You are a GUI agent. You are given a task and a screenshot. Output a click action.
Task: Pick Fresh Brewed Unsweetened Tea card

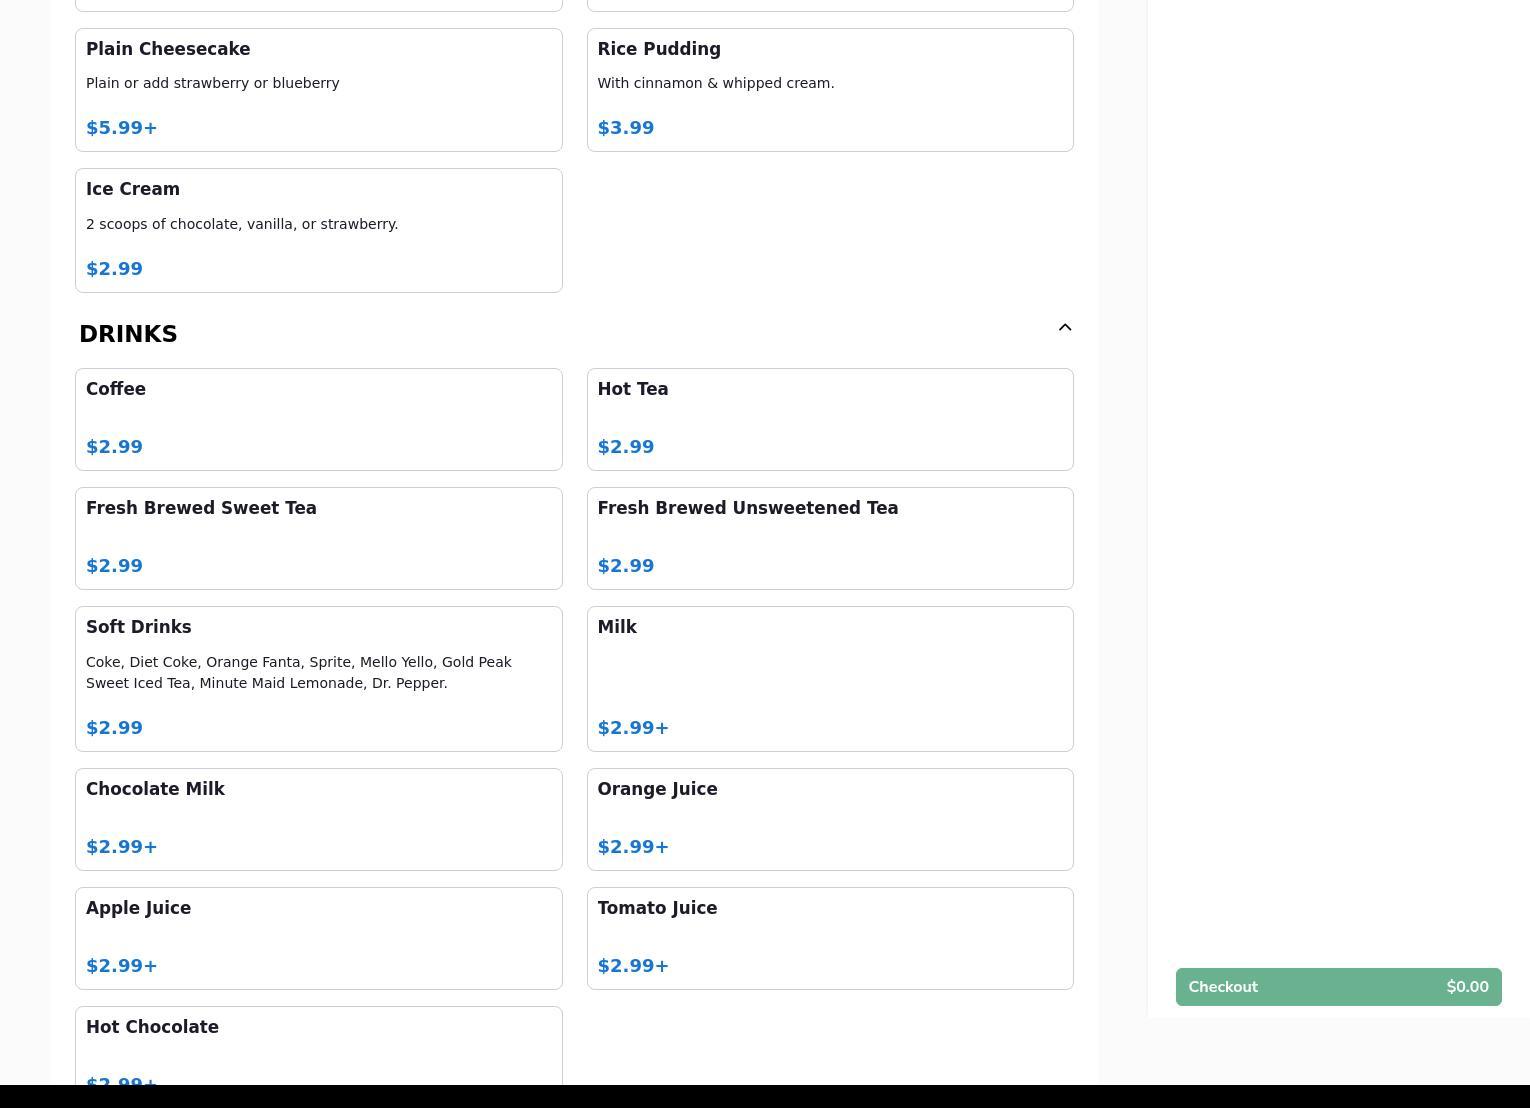point(829,538)
